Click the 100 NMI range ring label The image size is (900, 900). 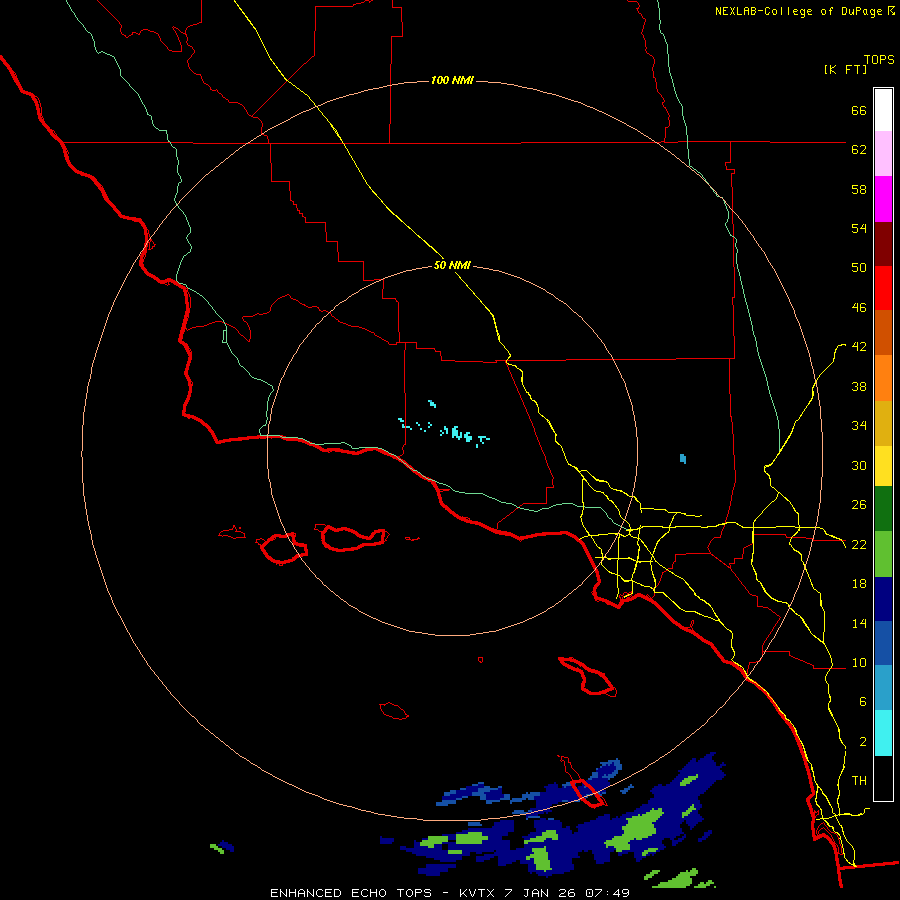tap(452, 80)
